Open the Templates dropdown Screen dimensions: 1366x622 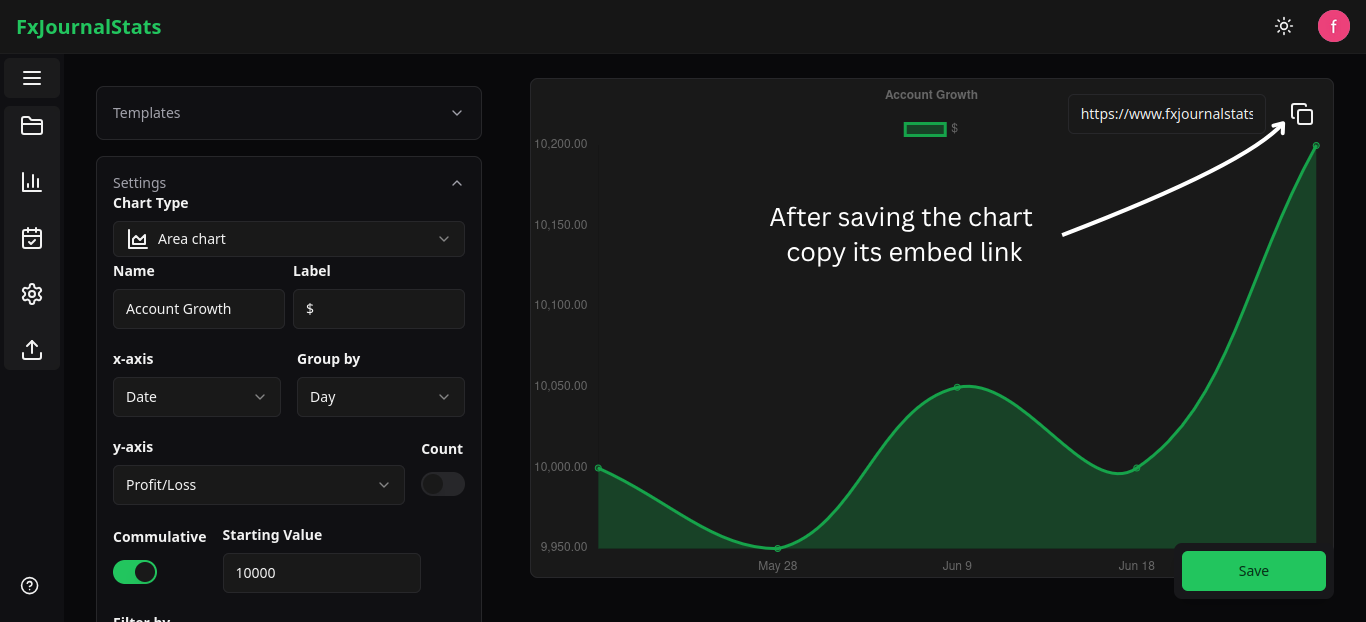pyautogui.click(x=288, y=113)
